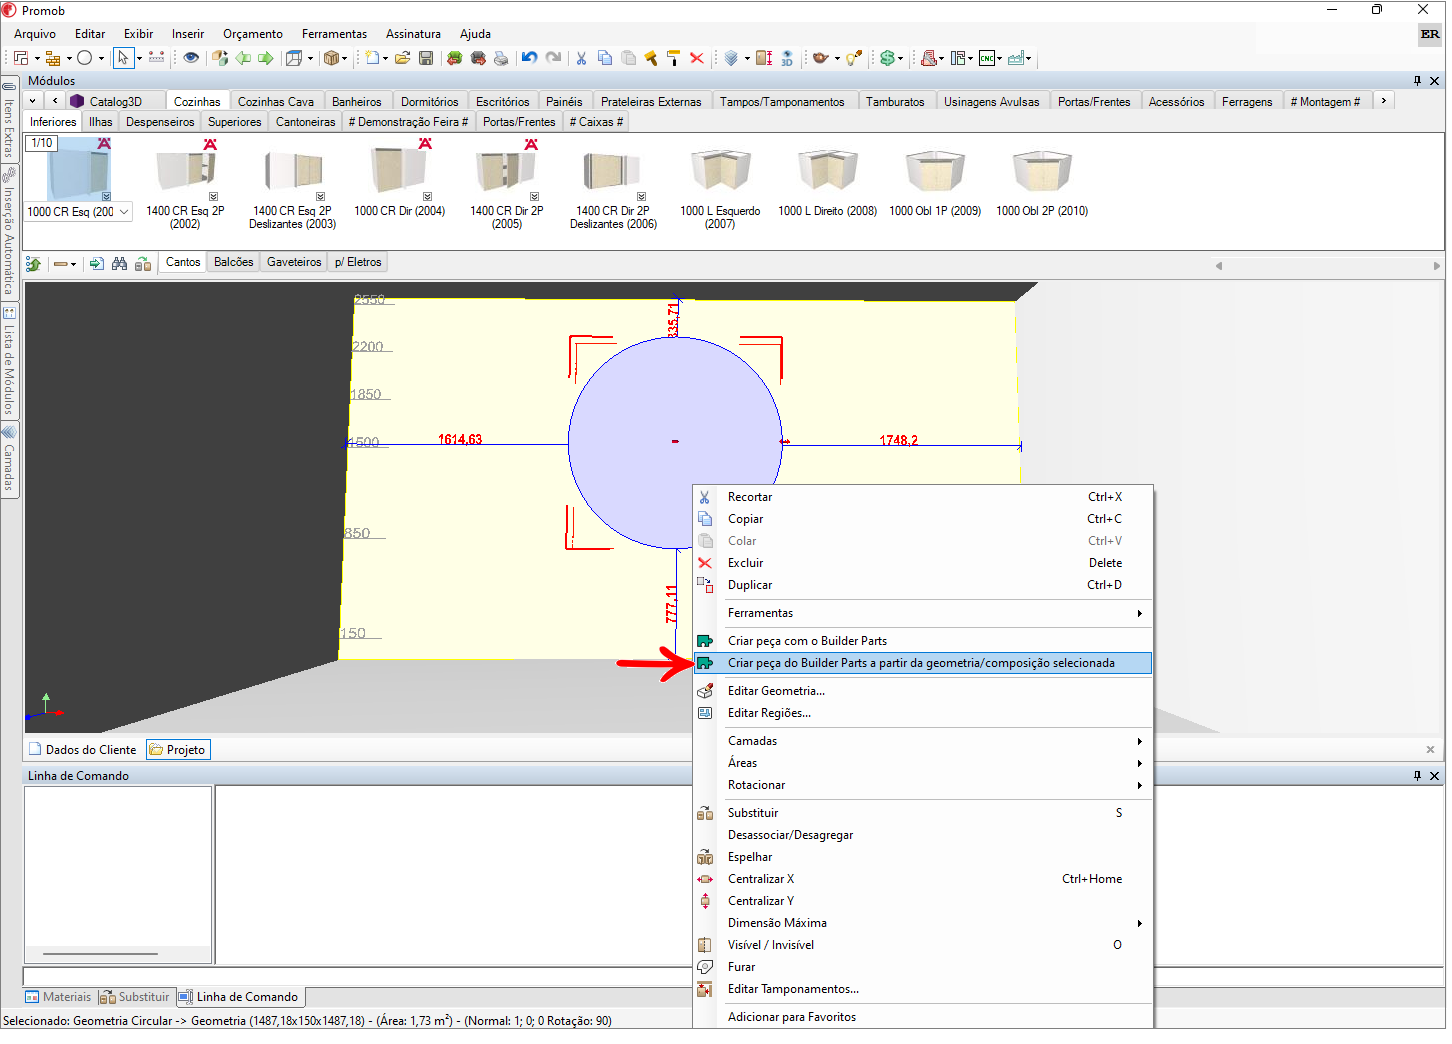Open the Orçamento menu
Viewport: 1452px width, 1044px height.
pyautogui.click(x=252, y=34)
